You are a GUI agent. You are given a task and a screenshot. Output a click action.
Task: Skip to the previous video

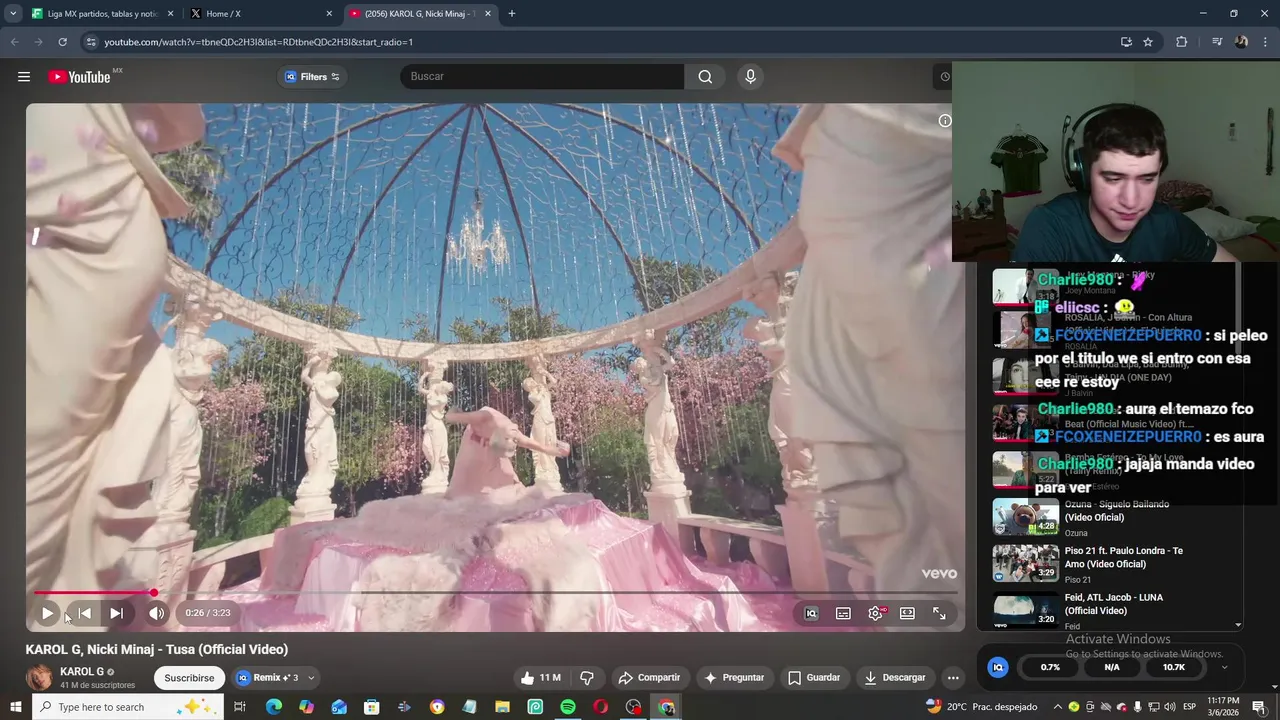click(84, 613)
